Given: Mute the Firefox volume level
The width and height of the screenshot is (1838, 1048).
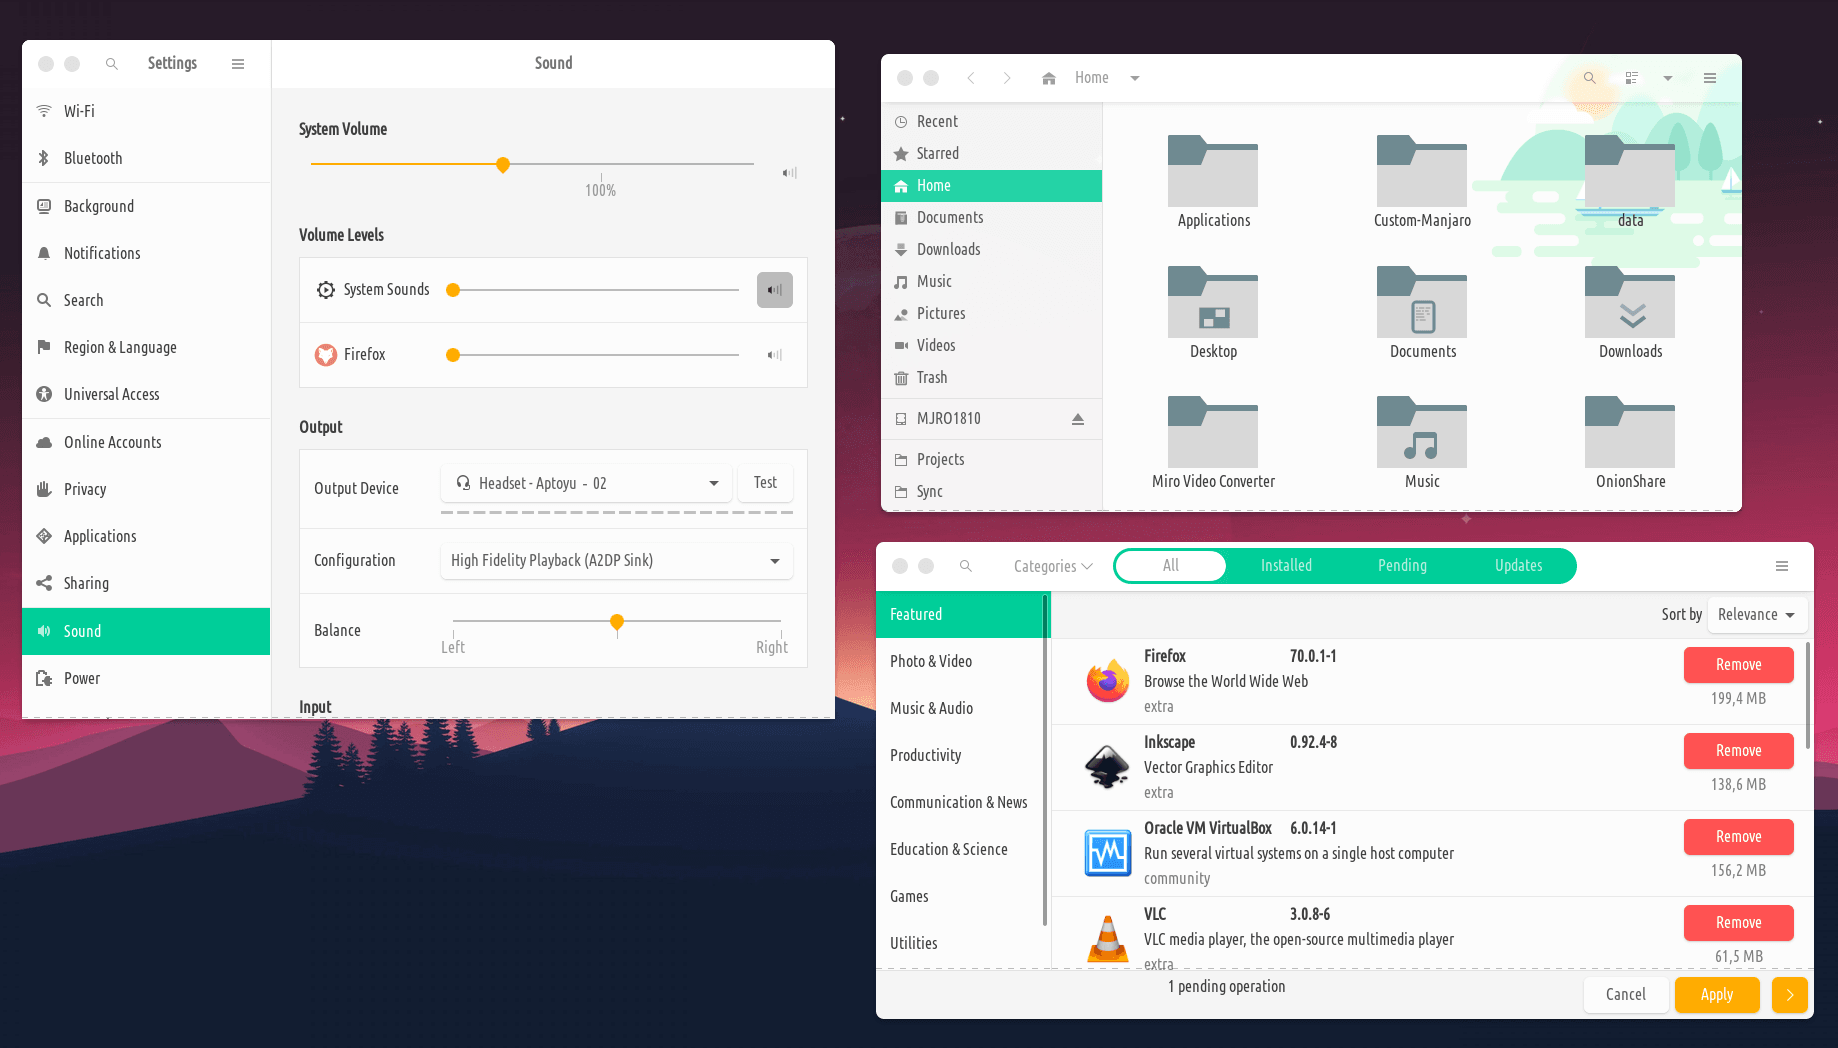Looking at the screenshot, I should 774,355.
